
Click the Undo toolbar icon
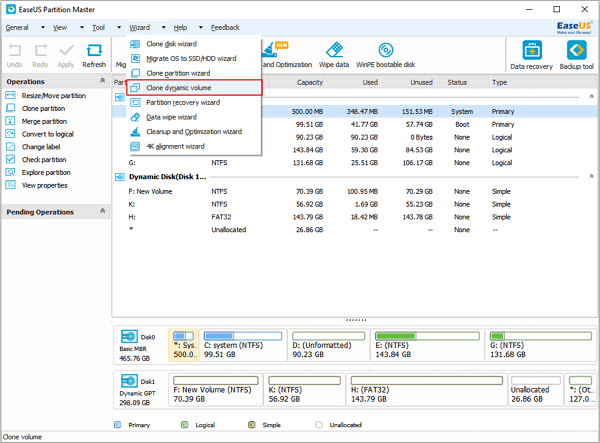(15, 50)
